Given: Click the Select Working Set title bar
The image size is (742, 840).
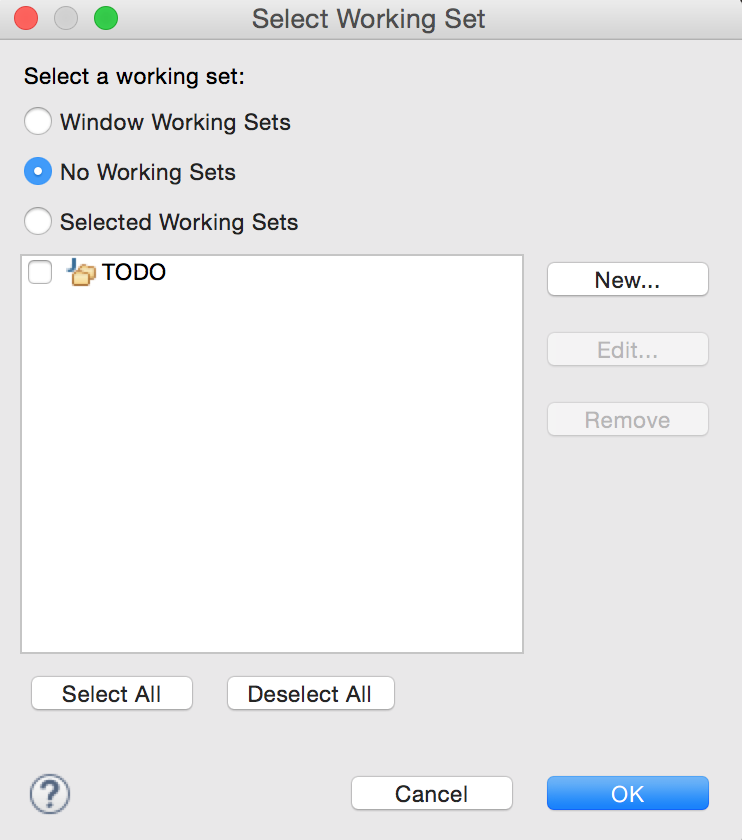Looking at the screenshot, I should click(369, 18).
